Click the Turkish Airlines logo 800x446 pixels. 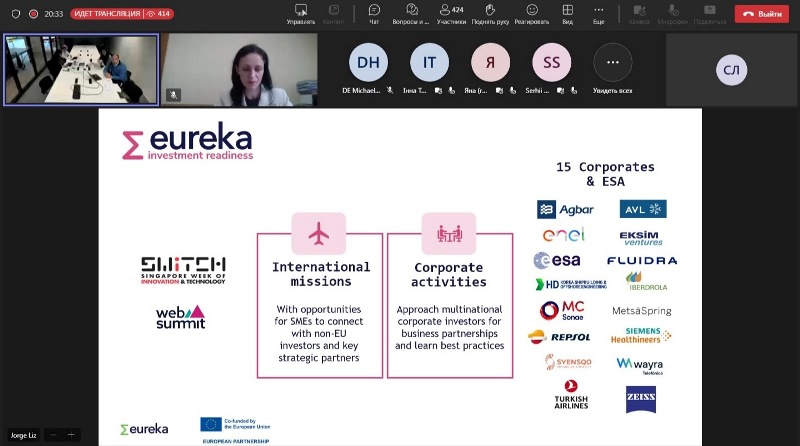tap(571, 394)
